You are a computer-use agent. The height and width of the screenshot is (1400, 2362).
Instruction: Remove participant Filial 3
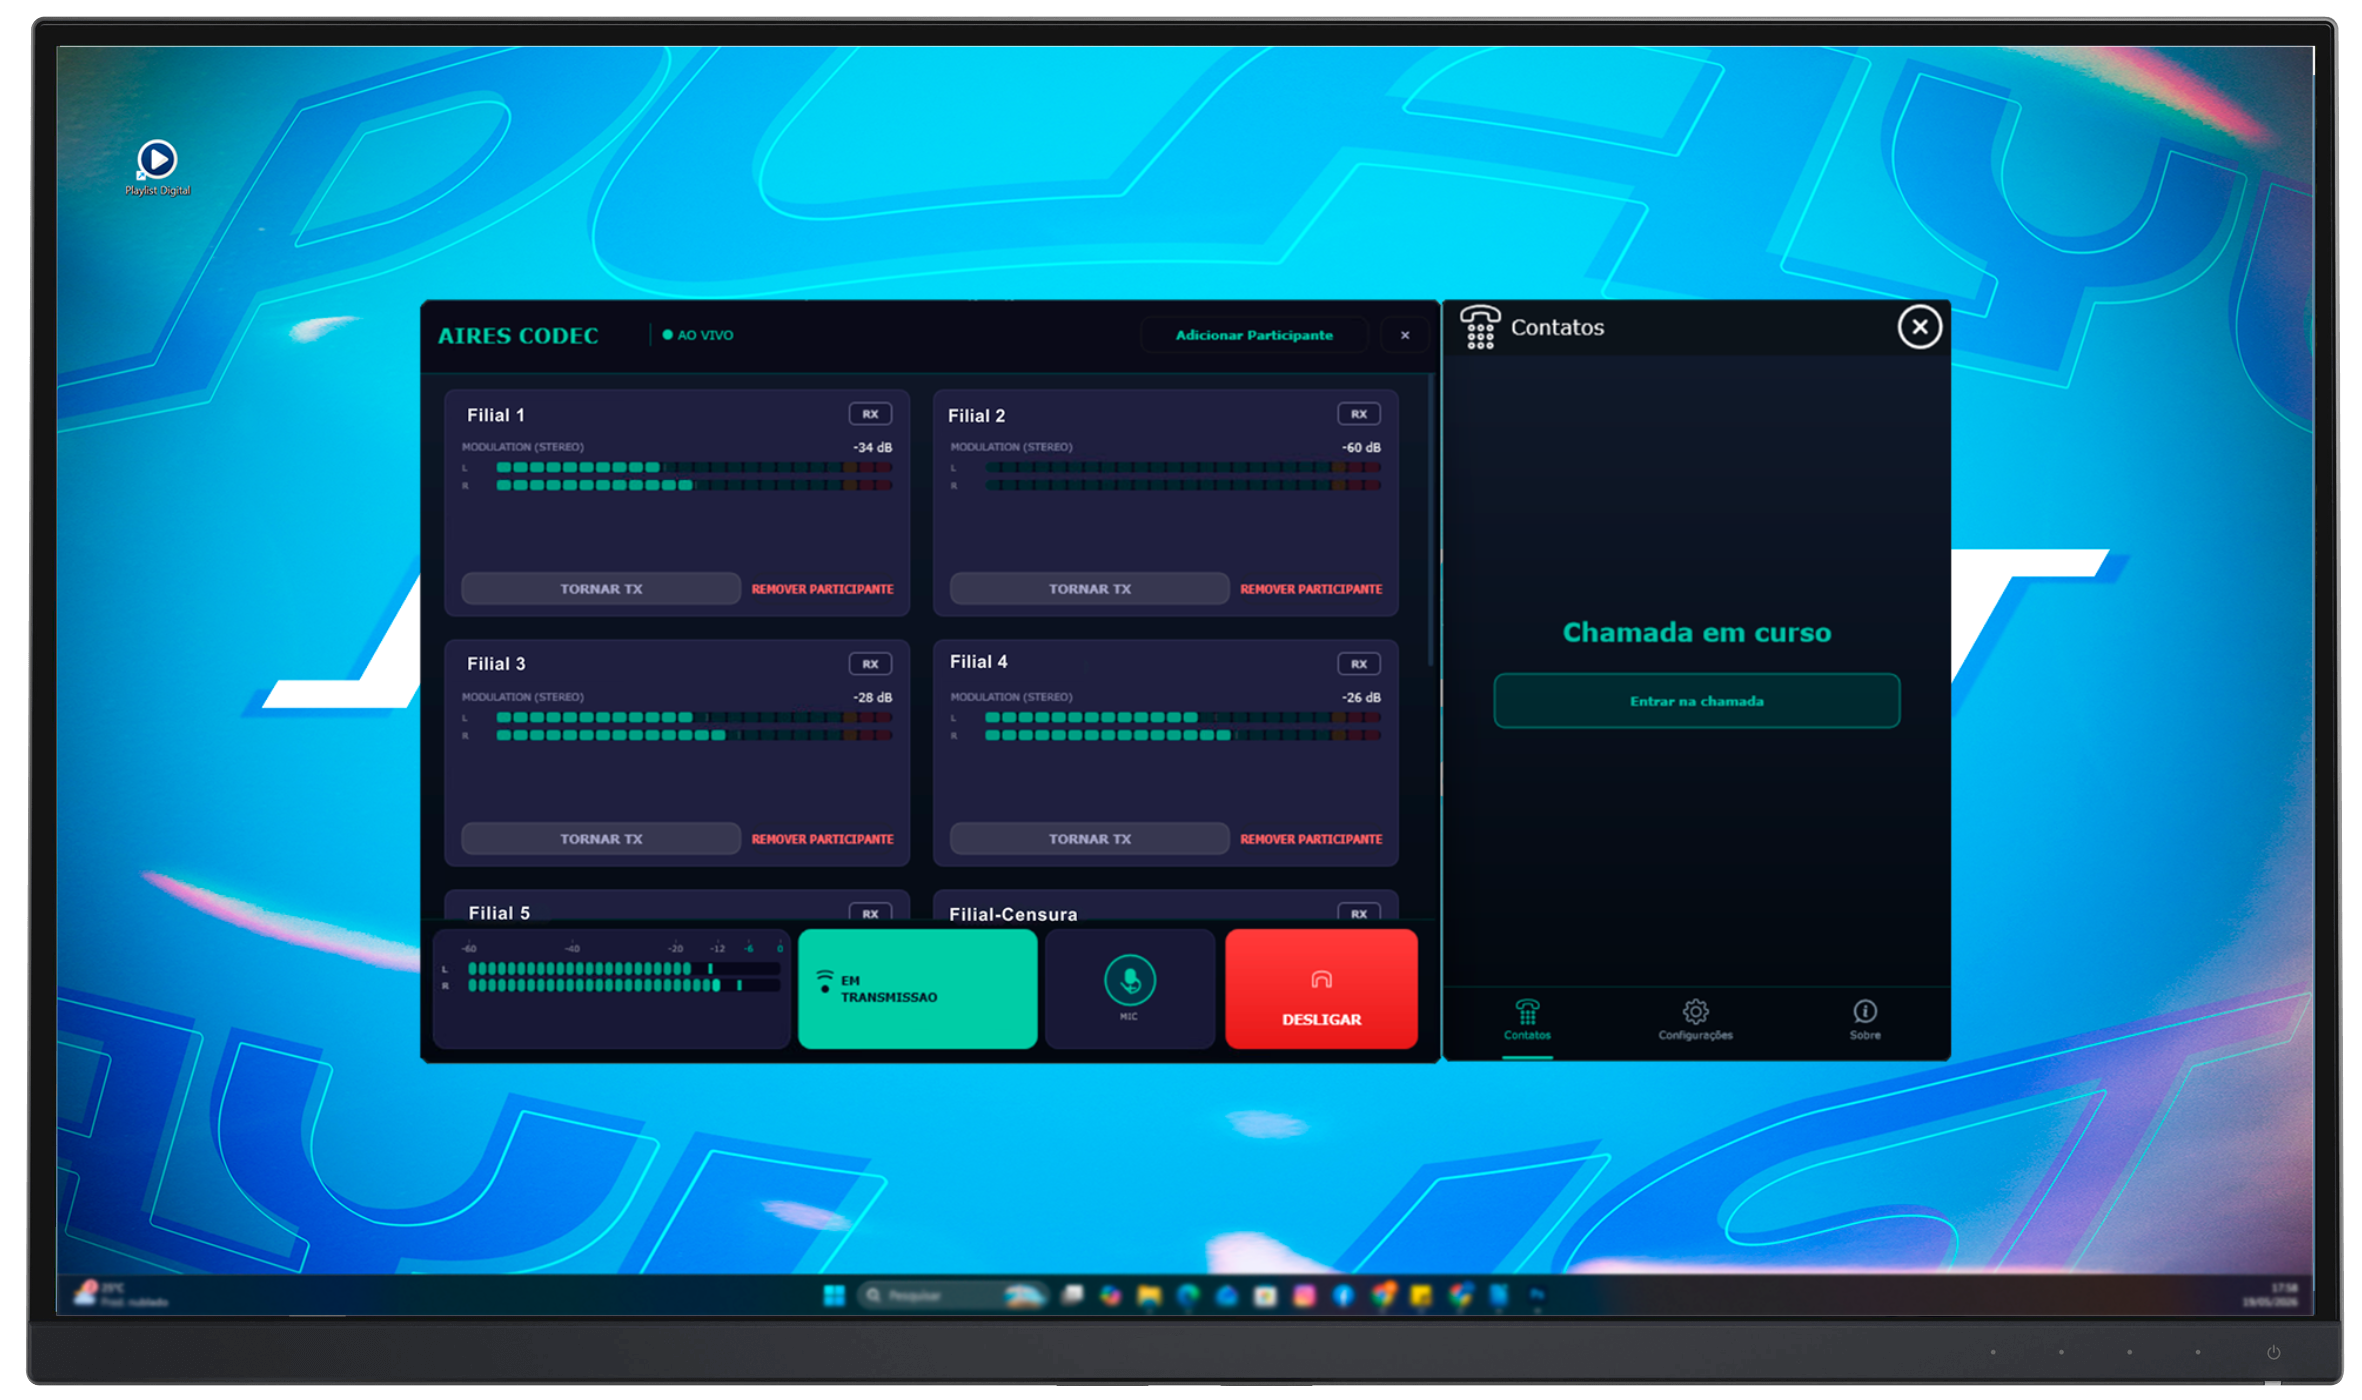pyautogui.click(x=822, y=839)
